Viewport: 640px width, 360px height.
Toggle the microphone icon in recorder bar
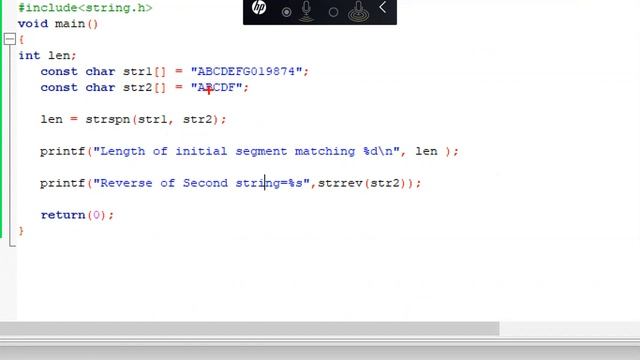306,11
